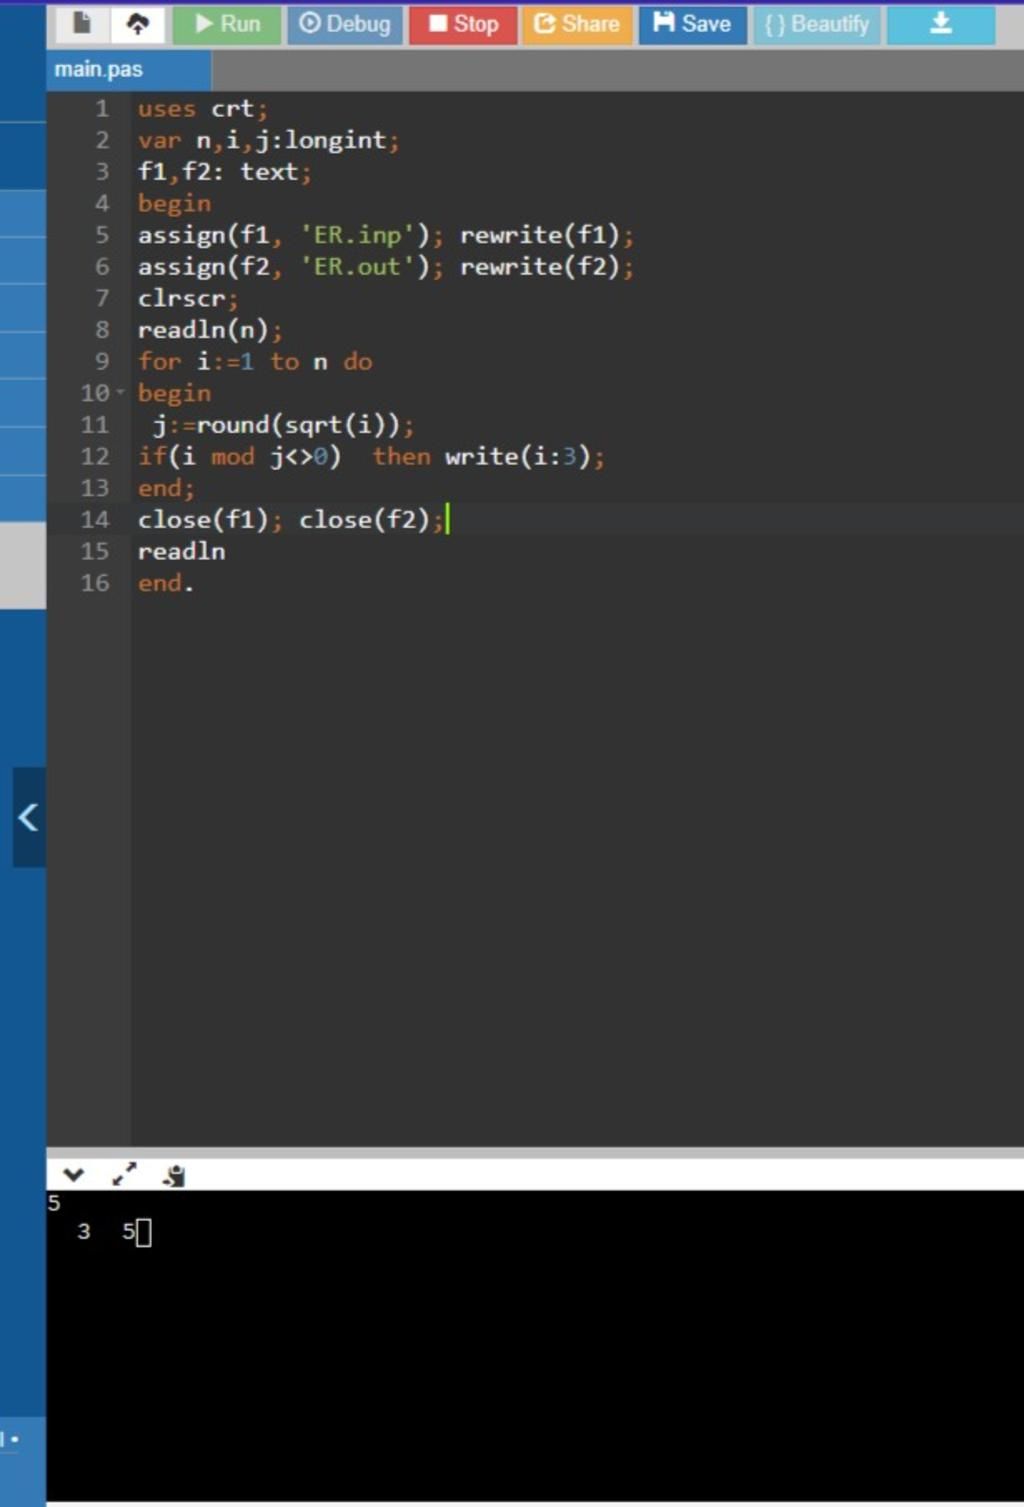
Task: Click 'close(f2);' on line 14
Action: pyautogui.click(x=371, y=520)
